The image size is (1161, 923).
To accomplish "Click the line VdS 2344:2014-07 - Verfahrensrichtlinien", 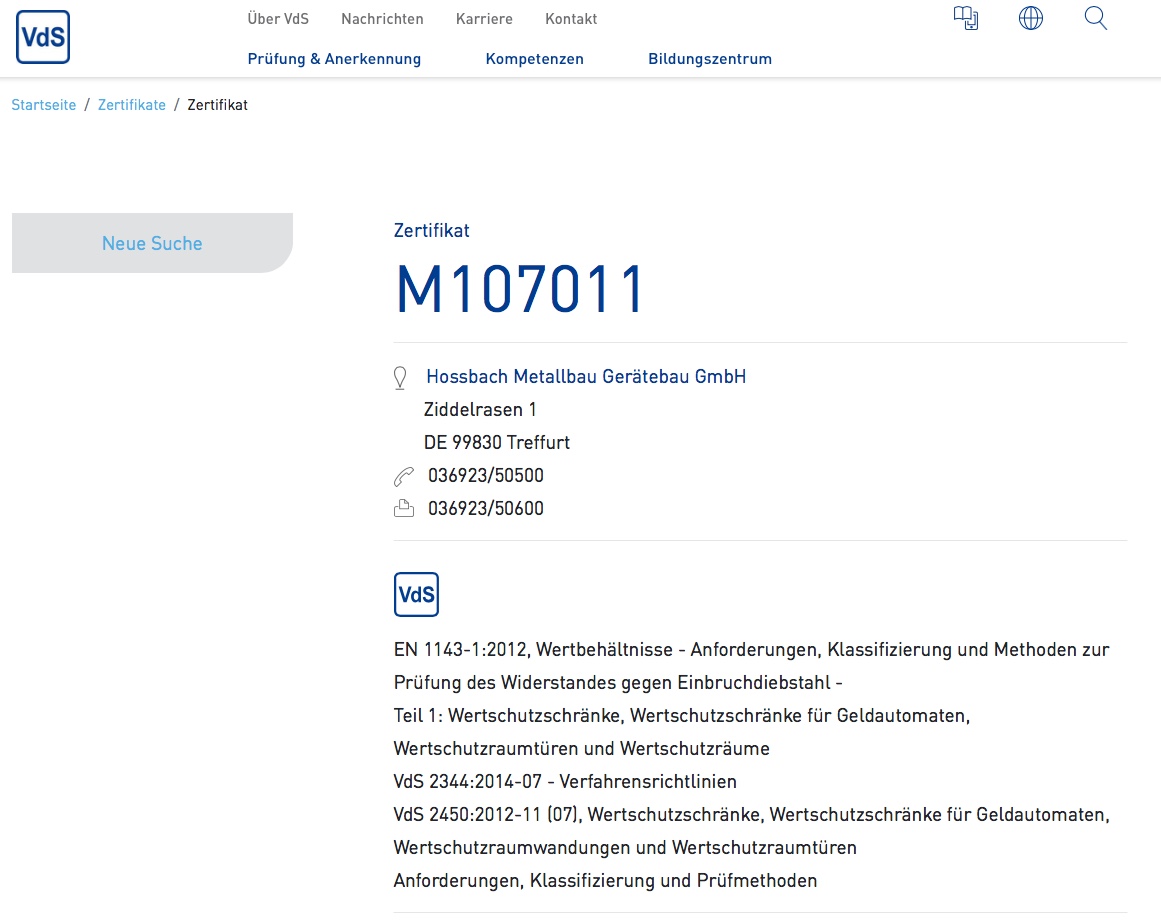I will [x=565, y=782].
